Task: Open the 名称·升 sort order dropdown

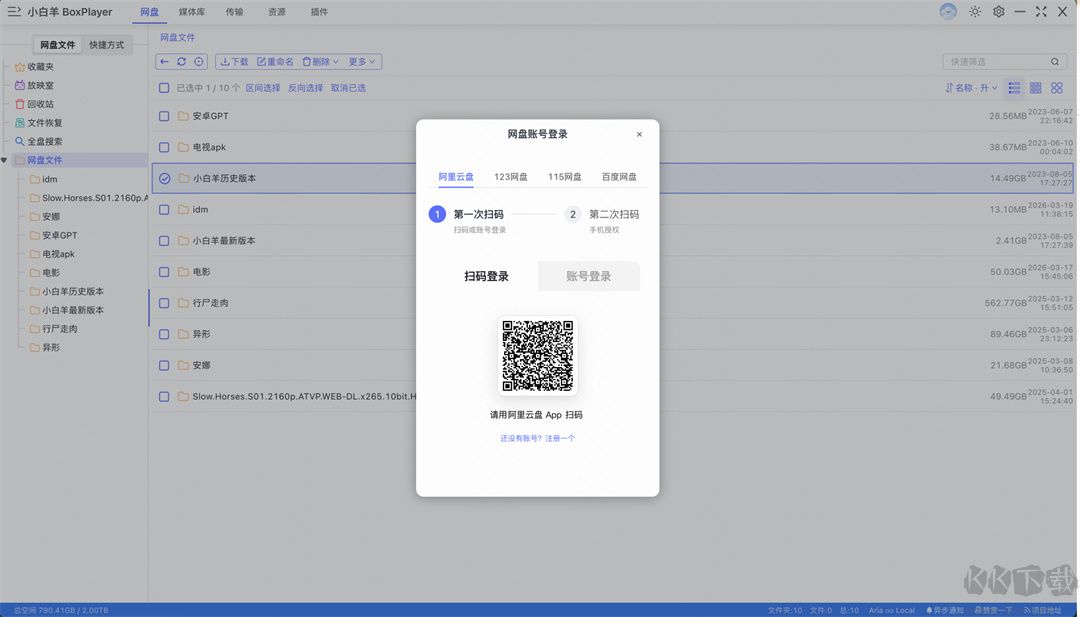Action: coord(971,87)
